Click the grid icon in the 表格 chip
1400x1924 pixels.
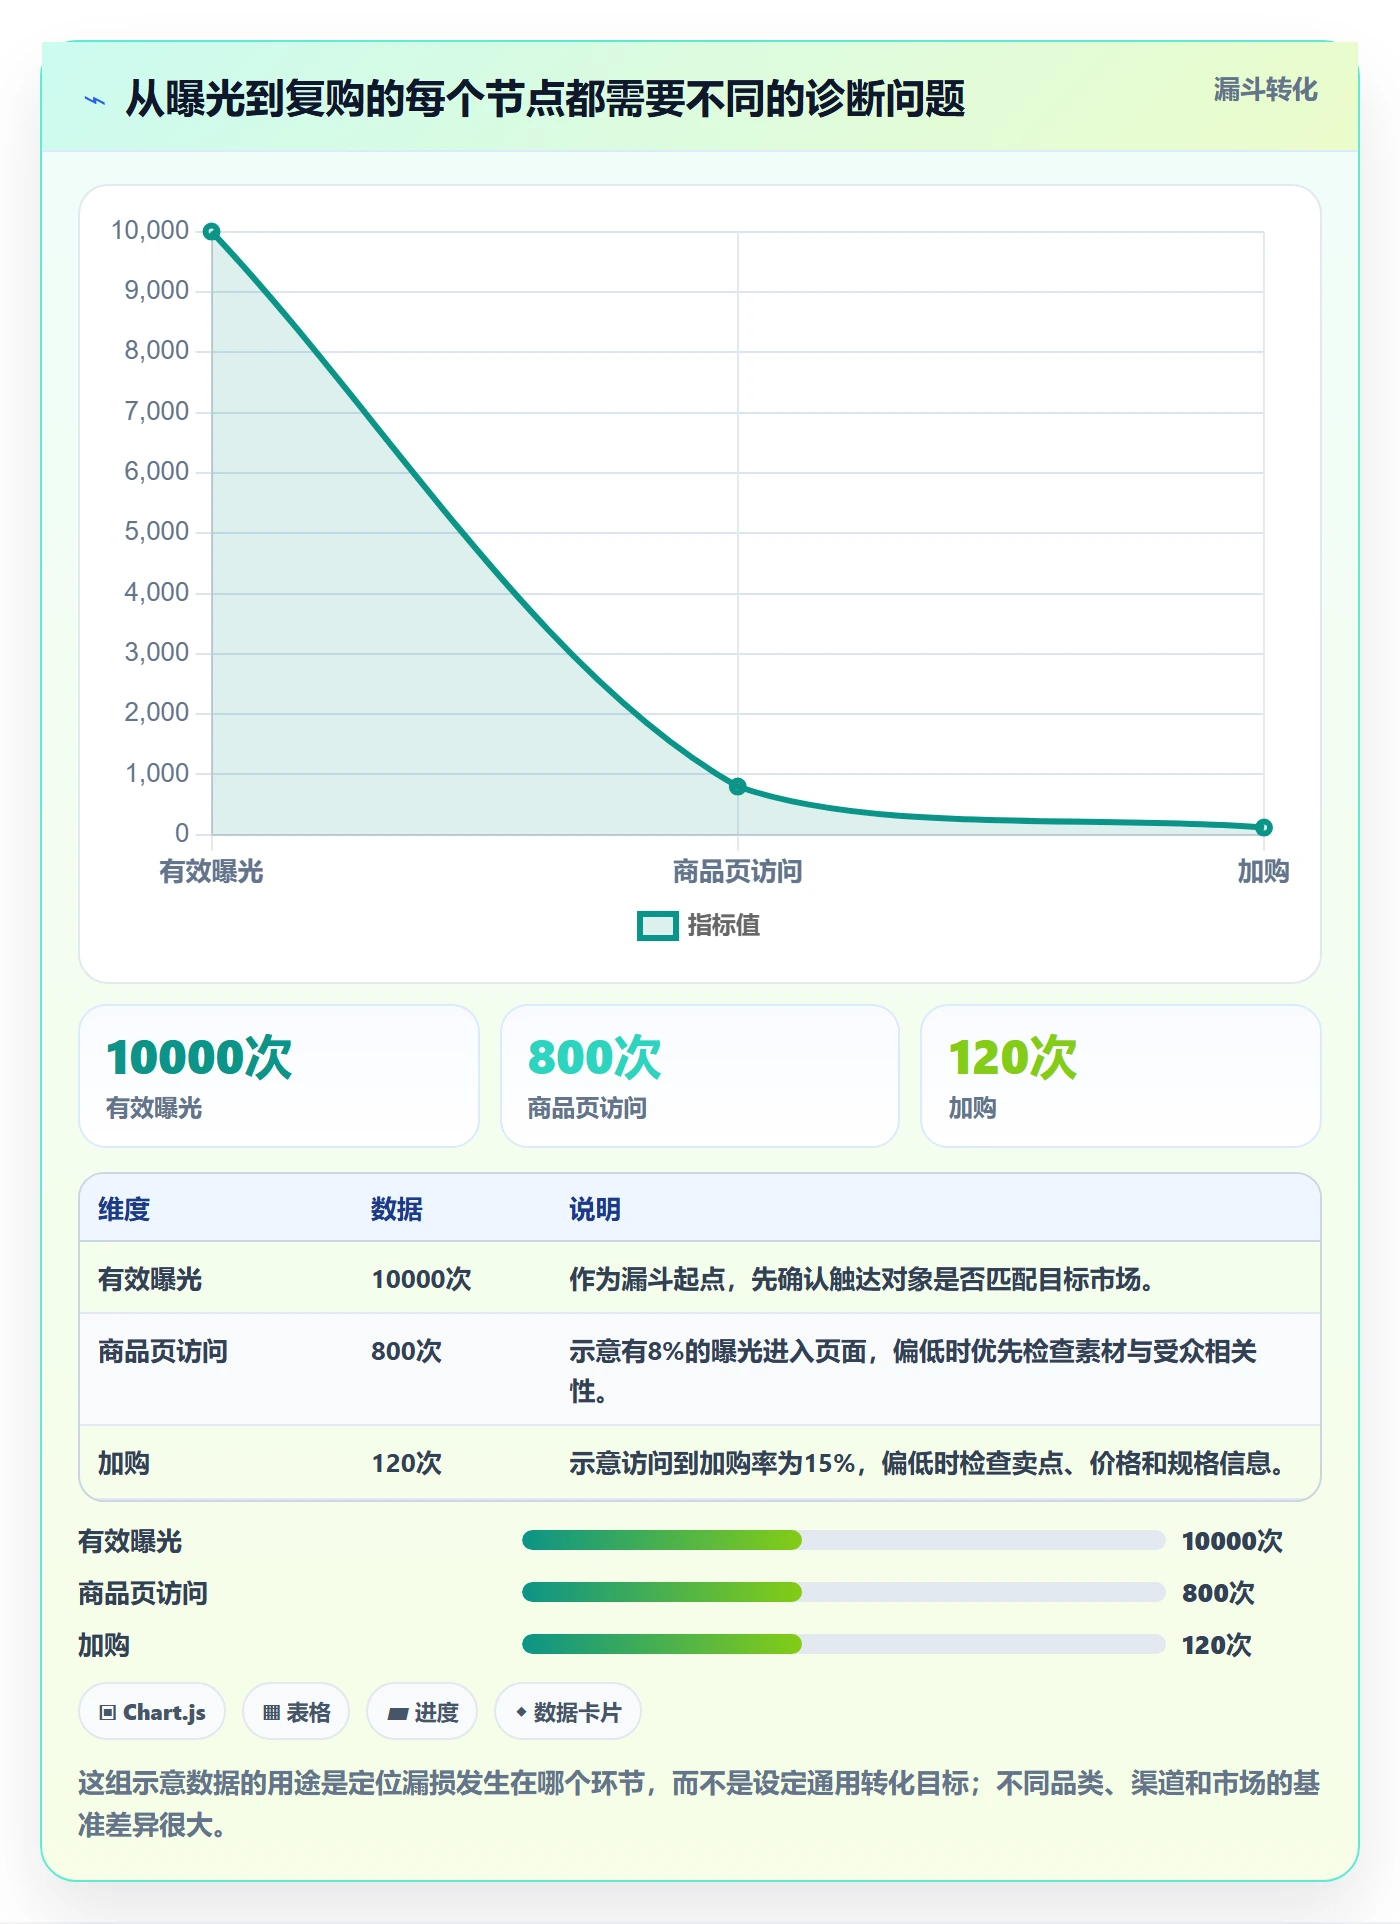coord(271,1713)
